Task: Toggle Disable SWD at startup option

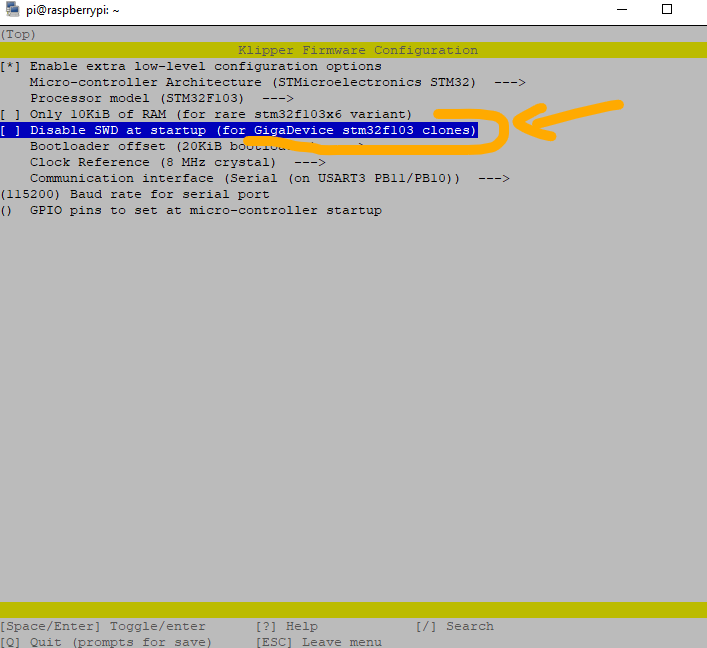Action: [239, 130]
